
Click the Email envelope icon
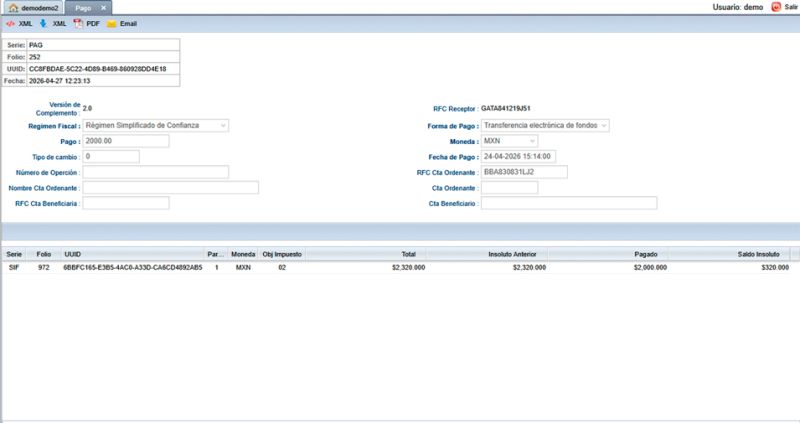pyautogui.click(x=112, y=22)
